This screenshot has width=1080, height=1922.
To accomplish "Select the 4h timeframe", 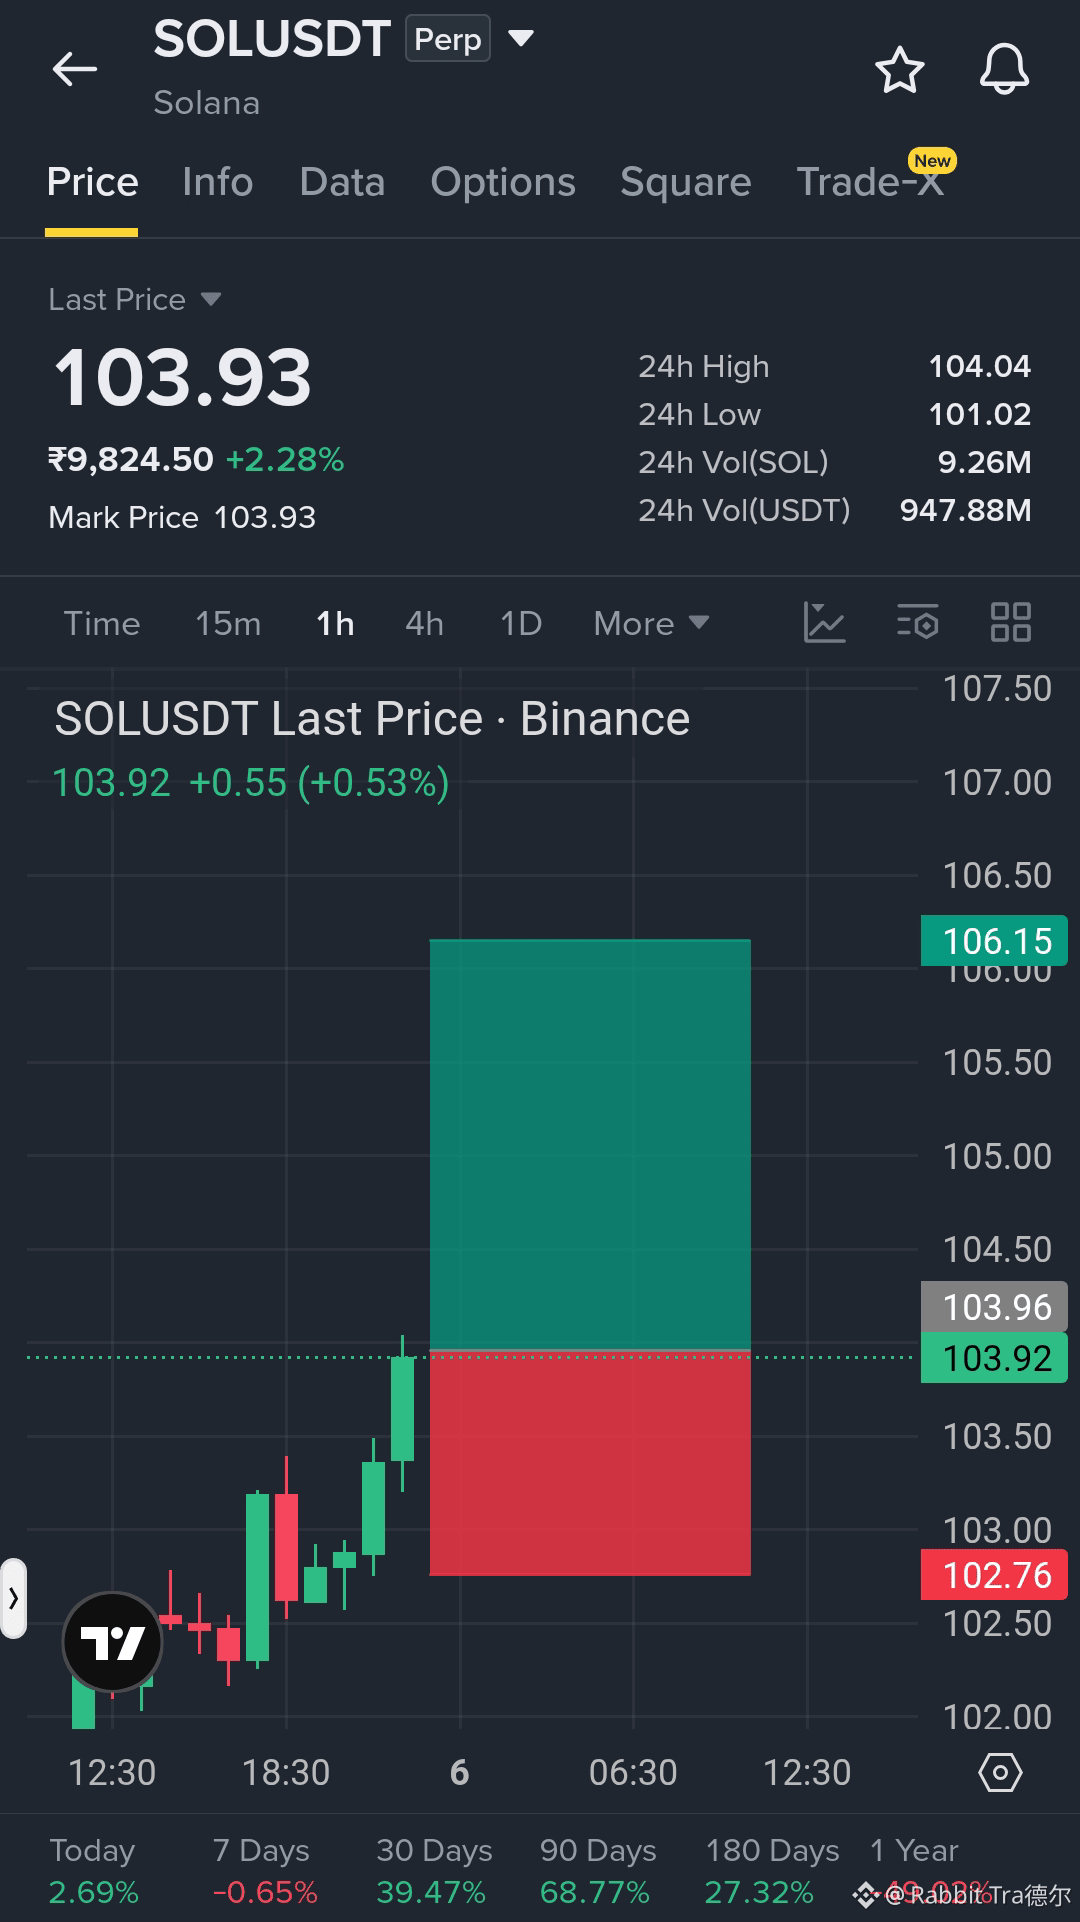I will click(x=424, y=623).
